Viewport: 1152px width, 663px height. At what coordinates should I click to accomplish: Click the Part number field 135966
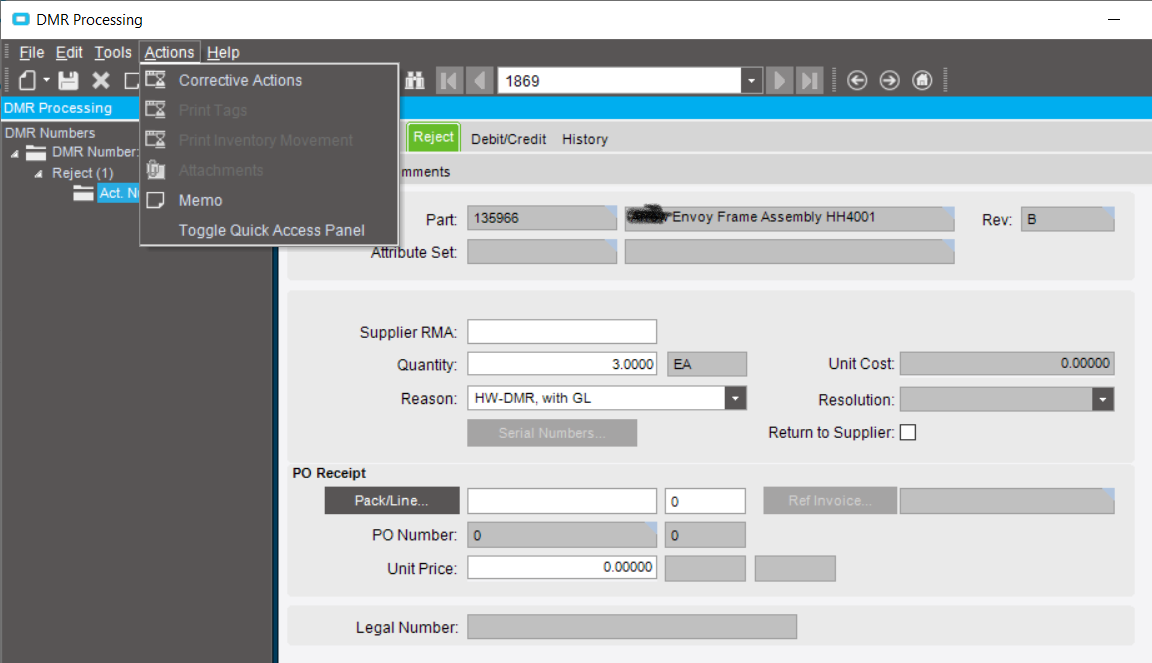(542, 218)
